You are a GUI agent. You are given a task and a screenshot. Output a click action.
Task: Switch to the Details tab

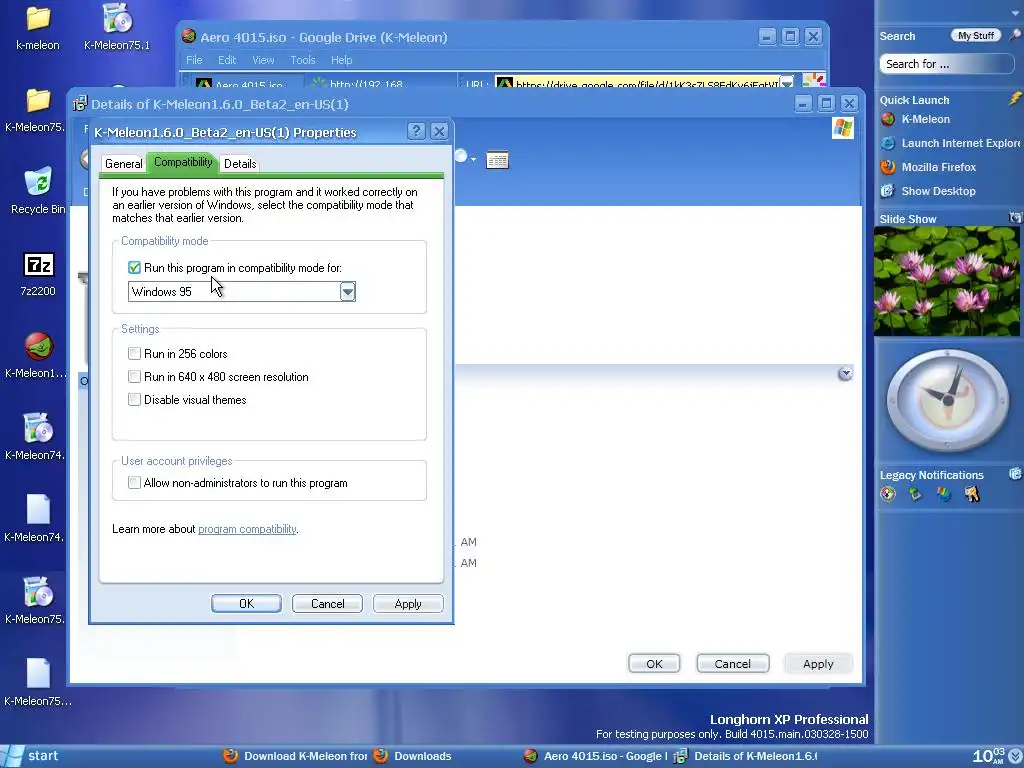pyautogui.click(x=240, y=163)
